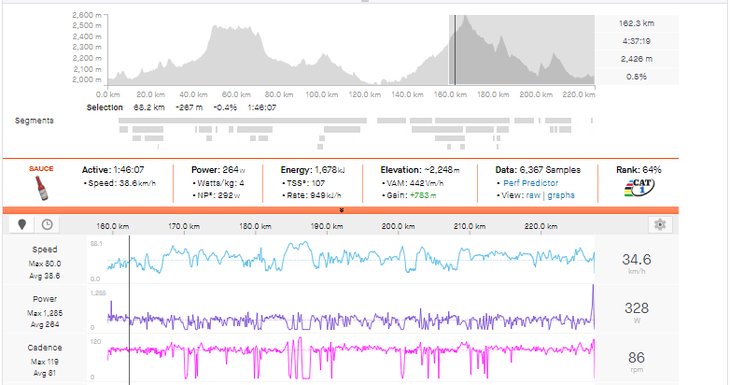Screen dimensions: 730x385
Task: Click the Active: 1:46:07 value
Action: pyautogui.click(x=113, y=170)
